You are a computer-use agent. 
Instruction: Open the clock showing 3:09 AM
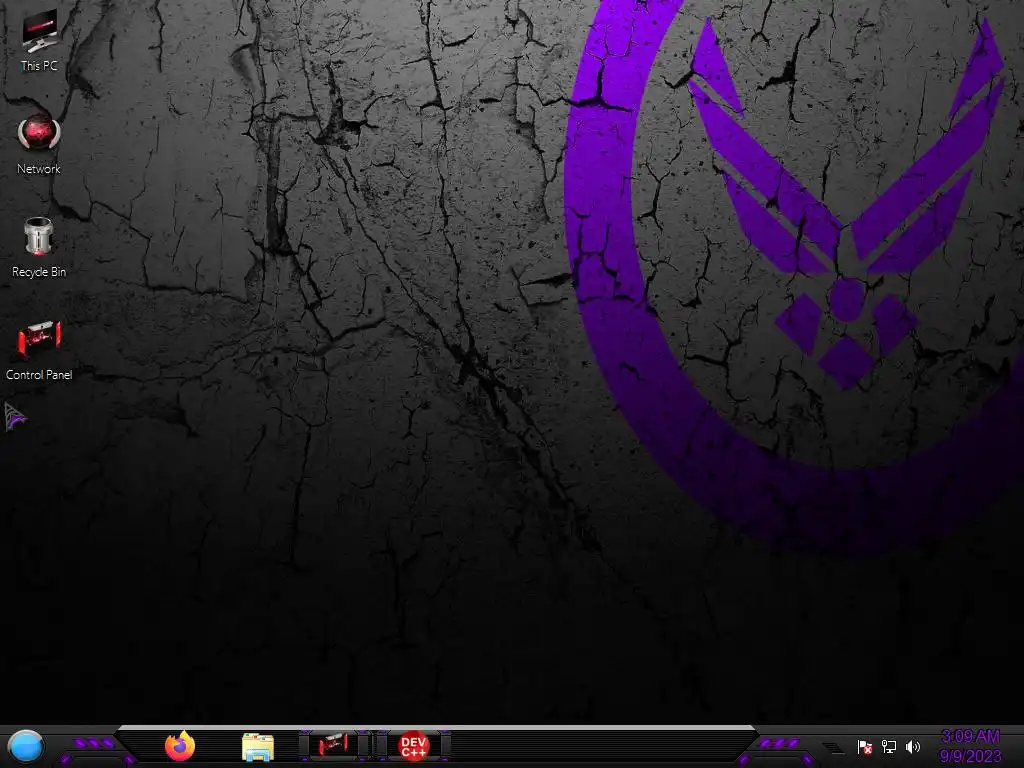point(970,737)
